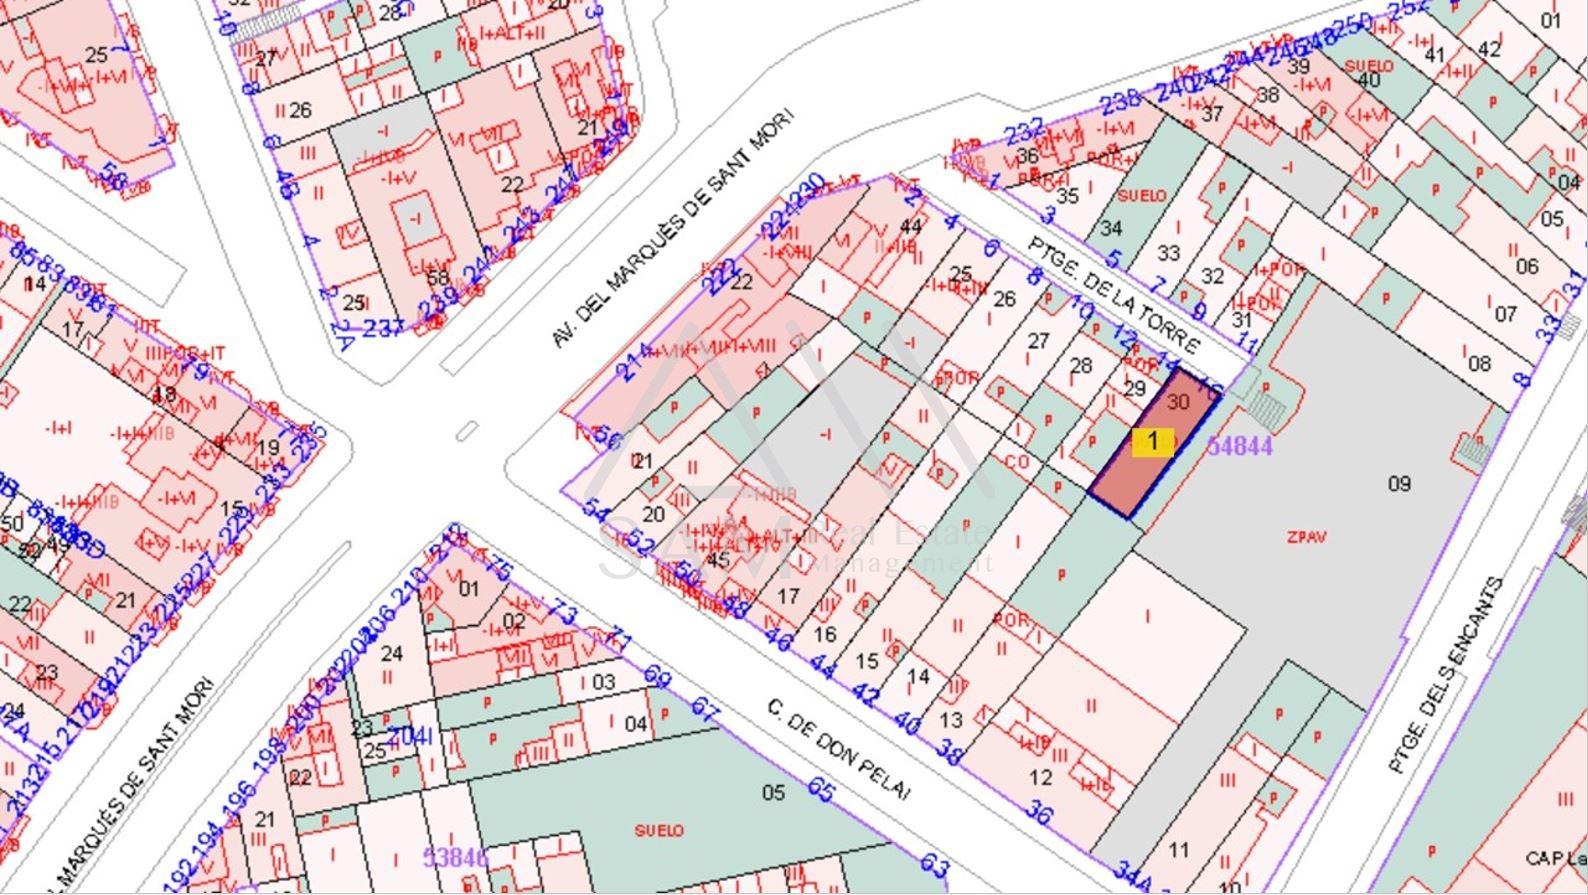The image size is (1588, 895).
Task: Click the small traffic island in the intersection
Action: [466, 432]
